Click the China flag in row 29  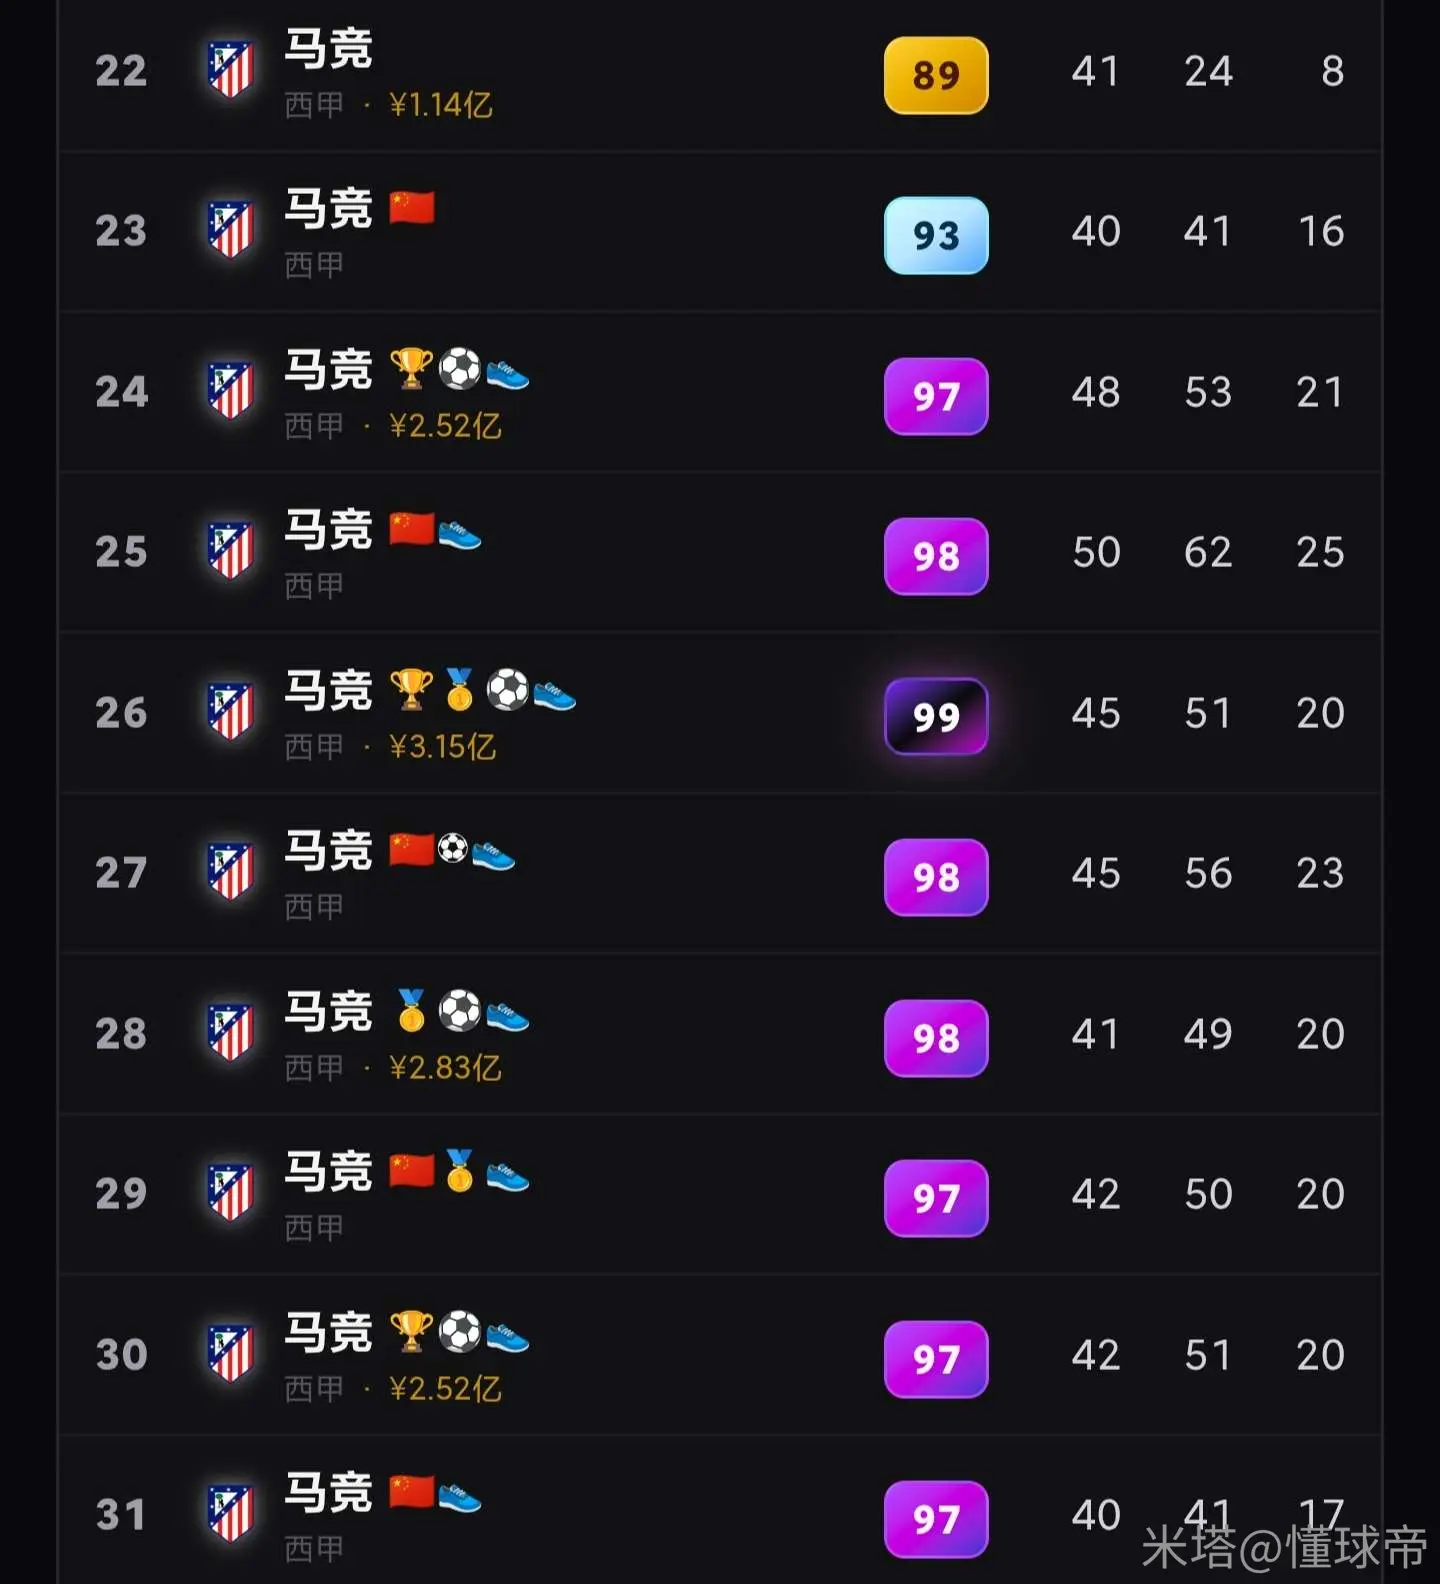click(x=412, y=1170)
